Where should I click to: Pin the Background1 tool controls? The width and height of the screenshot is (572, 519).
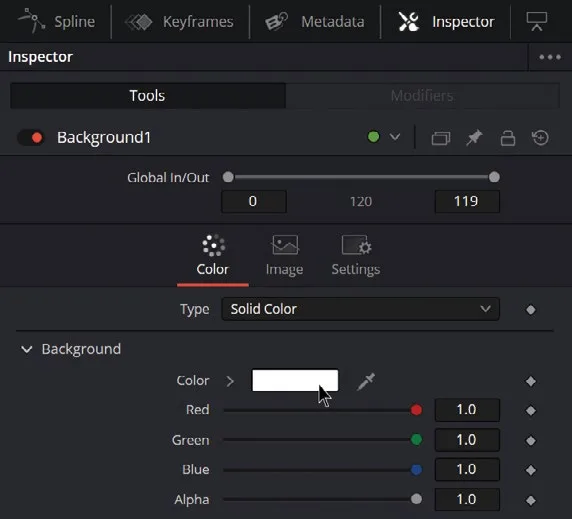click(x=474, y=138)
